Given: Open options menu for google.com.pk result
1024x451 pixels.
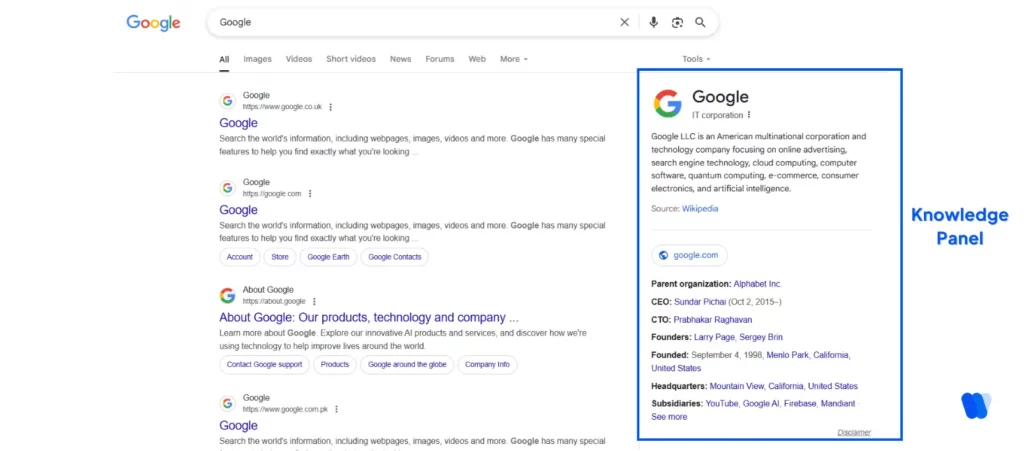Looking at the screenshot, I should point(336,409).
